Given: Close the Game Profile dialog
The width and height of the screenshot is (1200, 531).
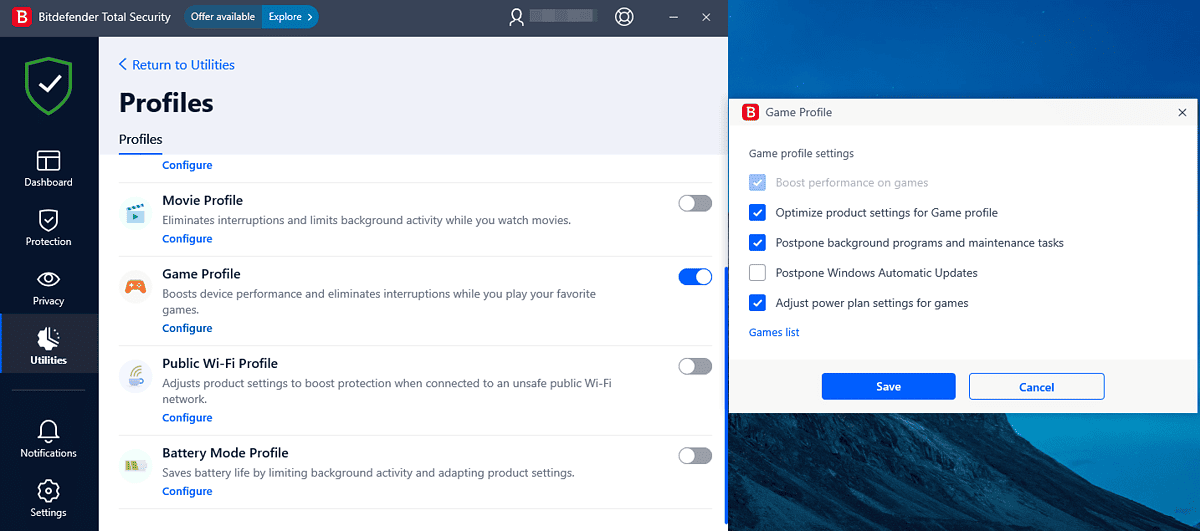Looking at the screenshot, I should 1182,113.
